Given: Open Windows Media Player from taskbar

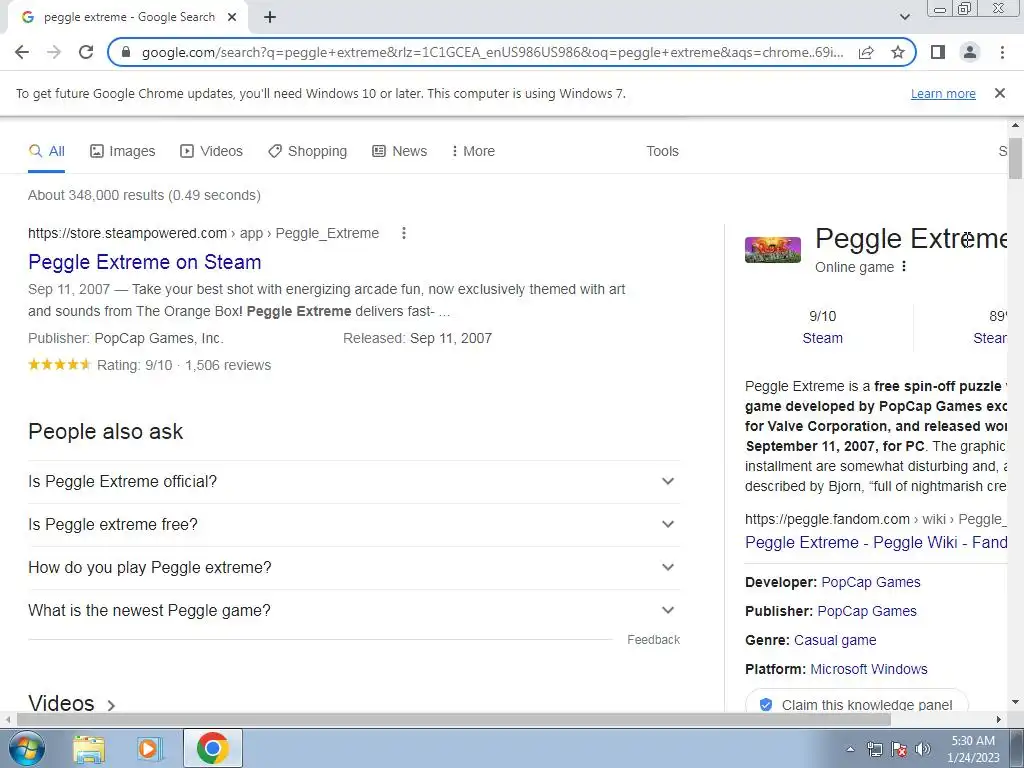Looking at the screenshot, I should (150, 749).
